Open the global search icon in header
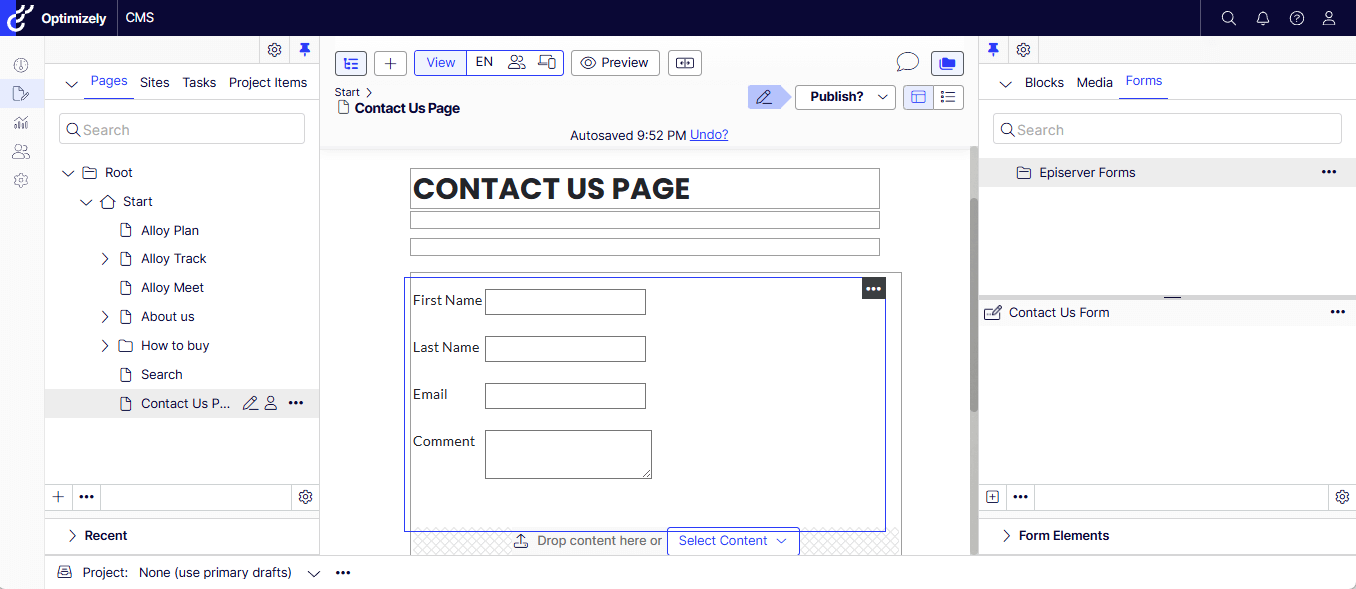The image size is (1356, 589). (x=1229, y=18)
